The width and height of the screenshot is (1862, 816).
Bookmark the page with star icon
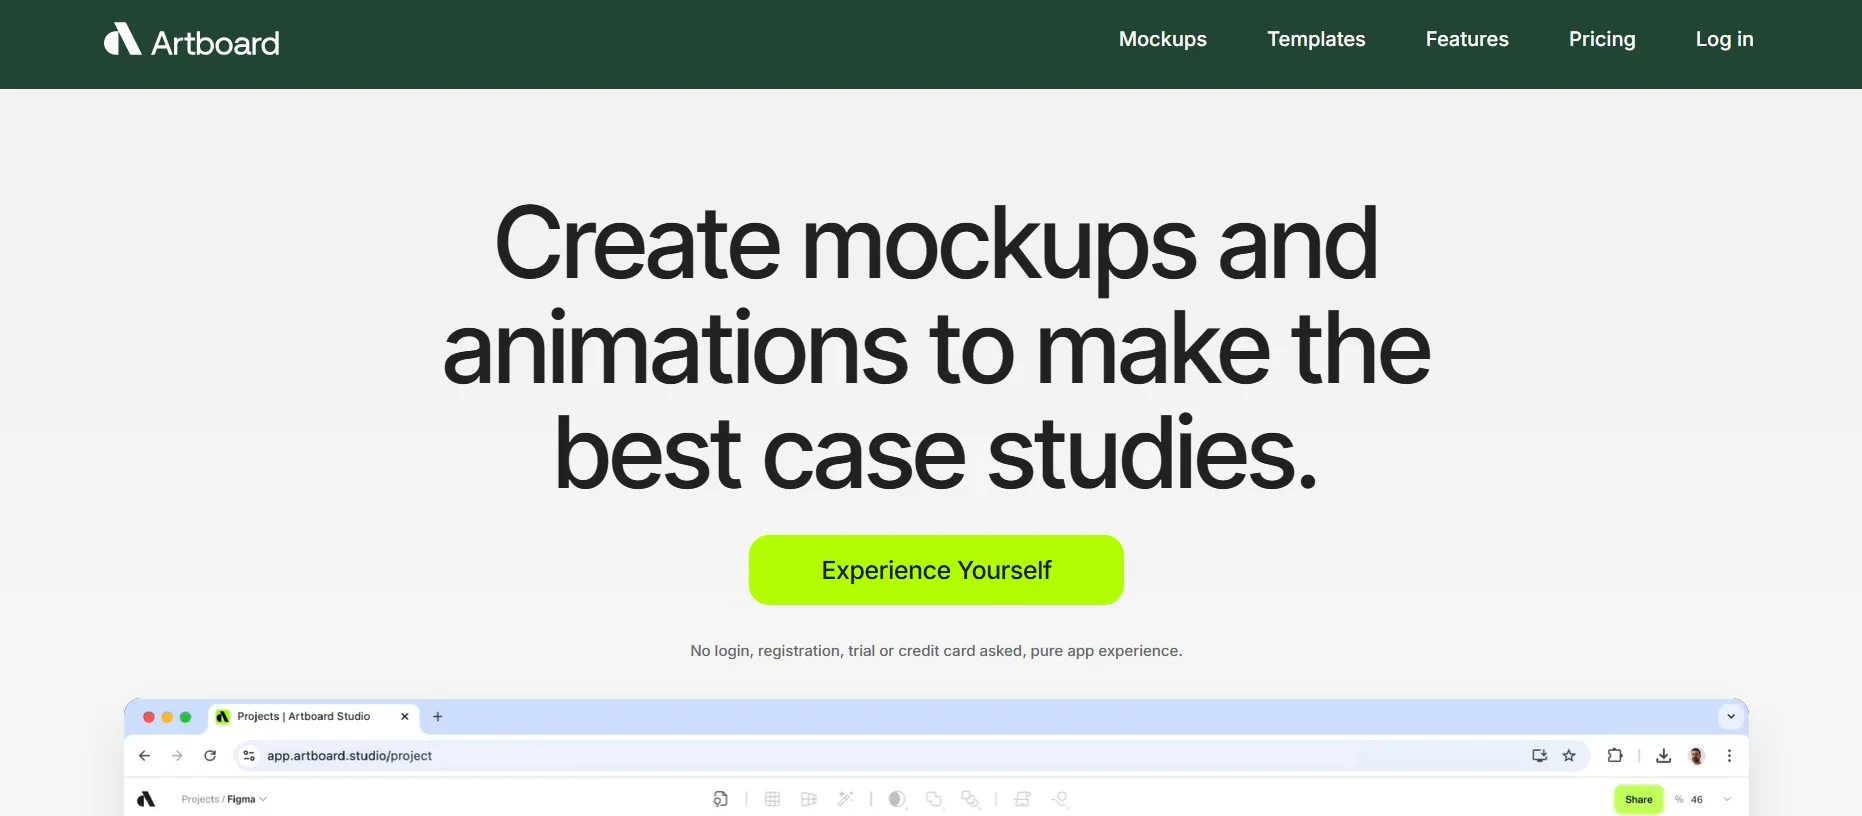click(1569, 756)
